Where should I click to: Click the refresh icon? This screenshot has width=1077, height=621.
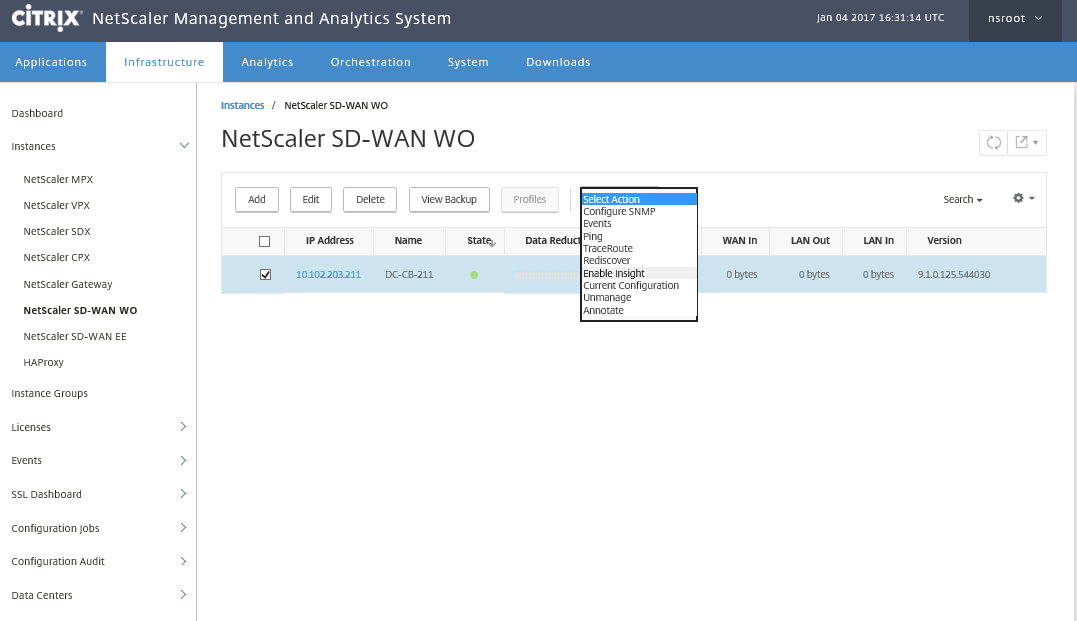pyautogui.click(x=993, y=142)
